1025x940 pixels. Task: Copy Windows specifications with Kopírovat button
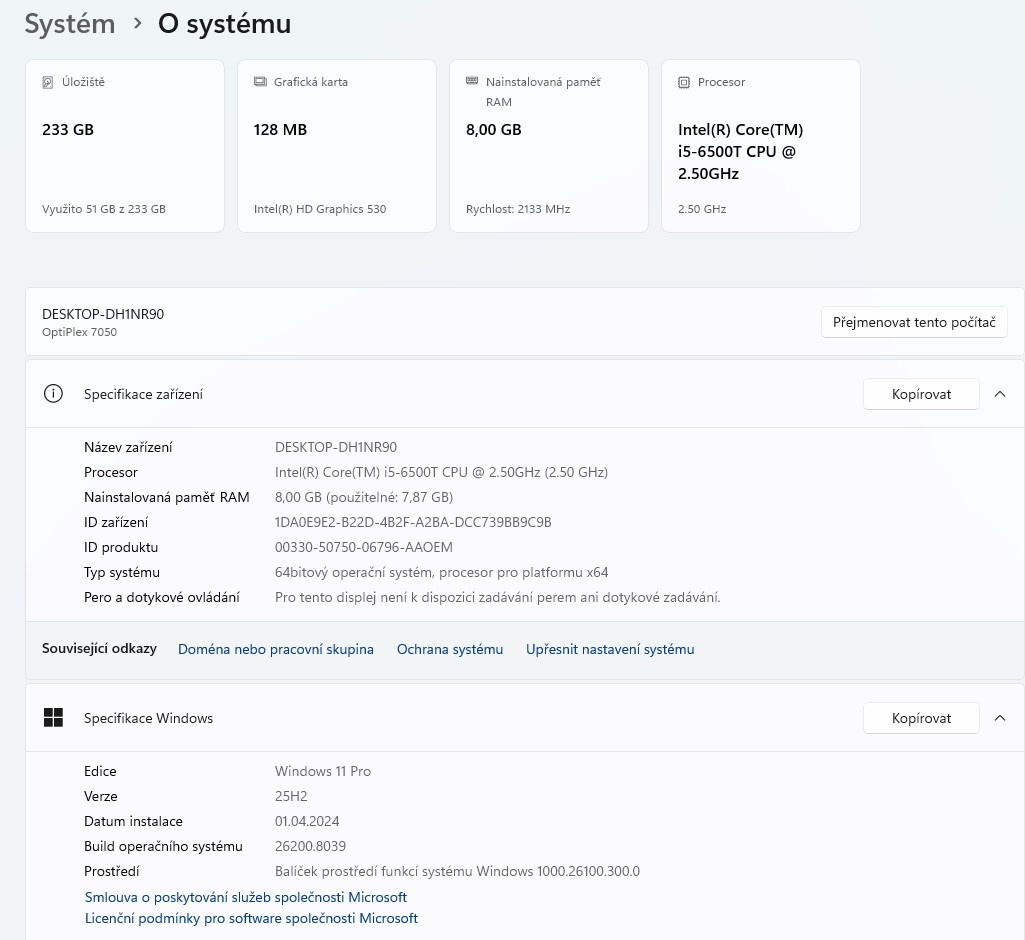(921, 718)
